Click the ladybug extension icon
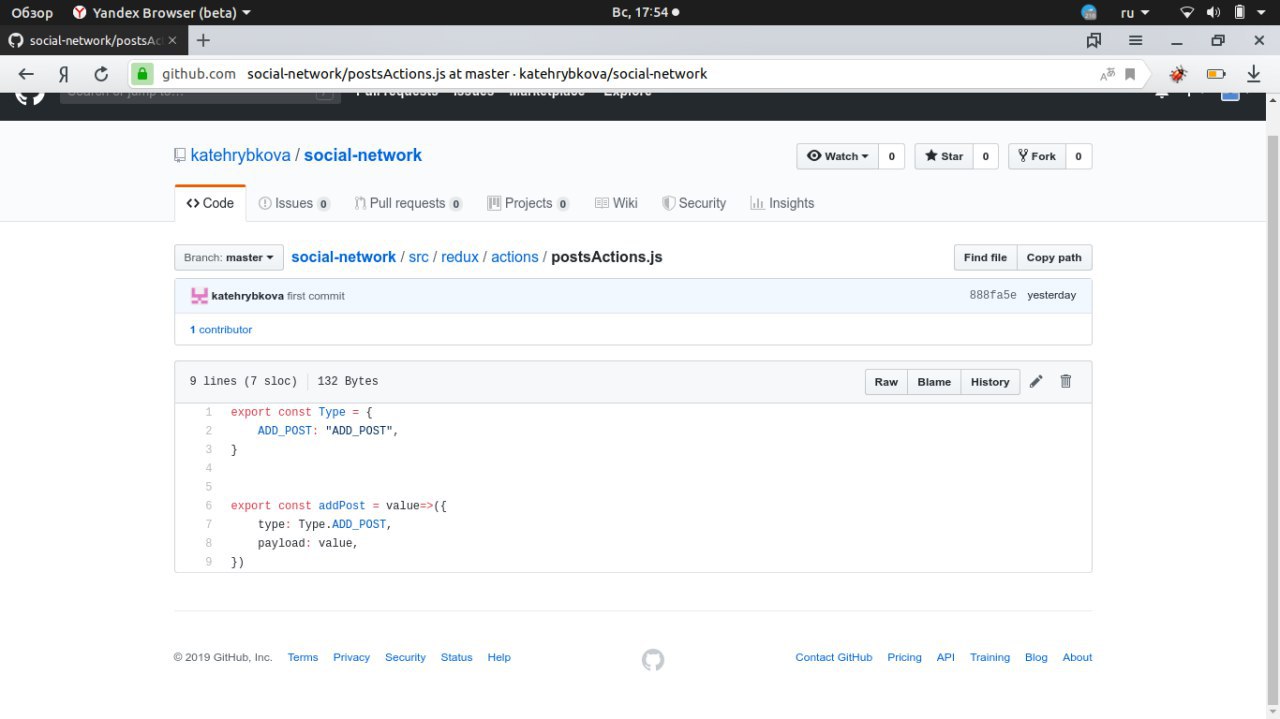 tap(1179, 74)
